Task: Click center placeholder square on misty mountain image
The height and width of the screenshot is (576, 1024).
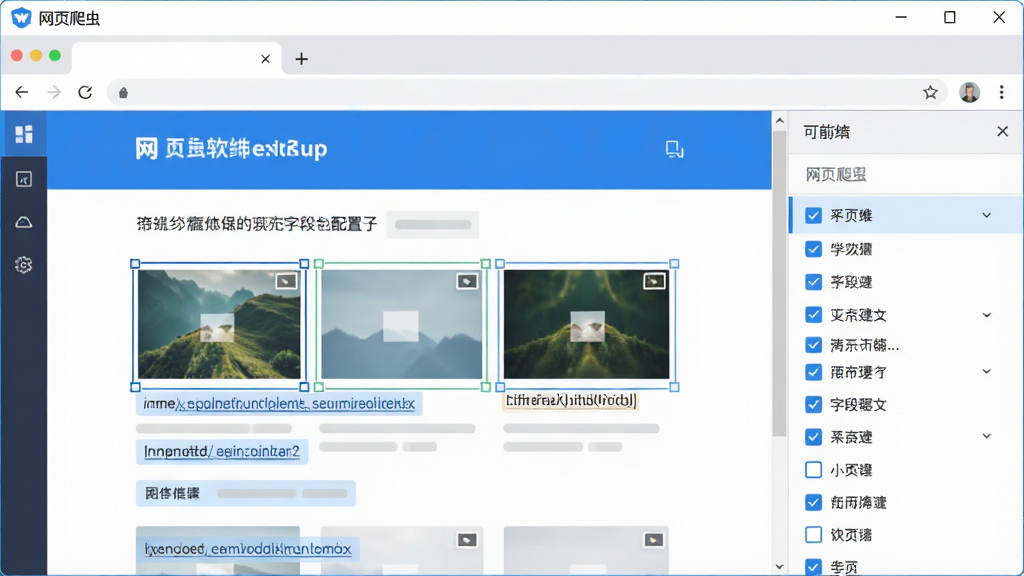Action: pos(400,327)
